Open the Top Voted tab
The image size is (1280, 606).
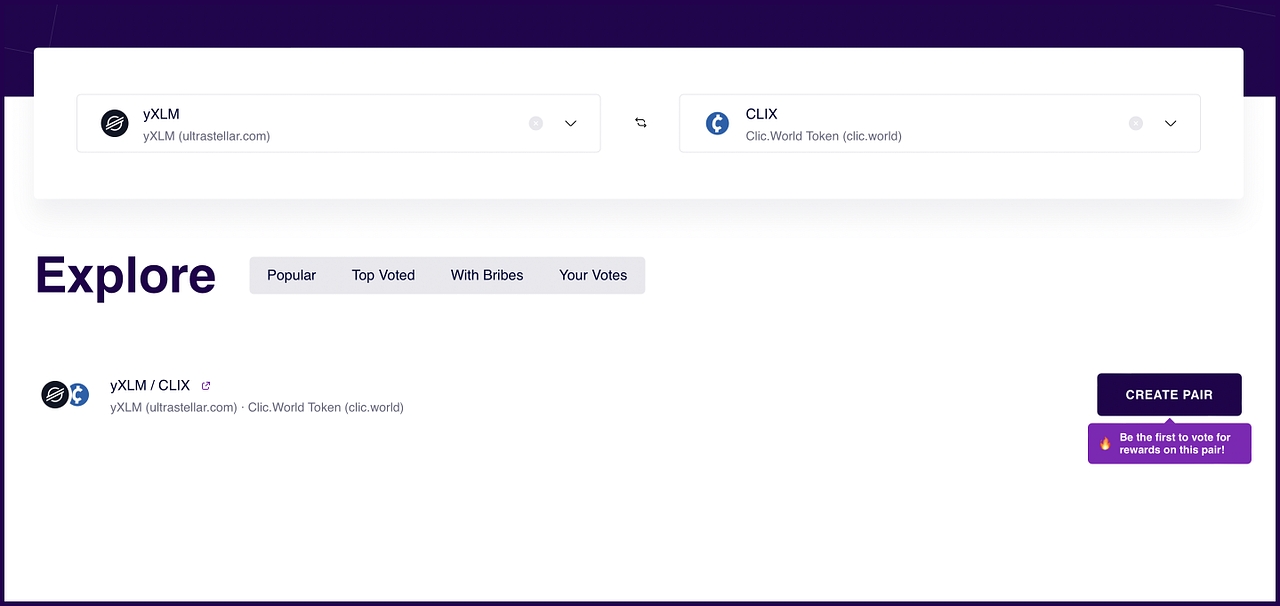click(x=383, y=275)
